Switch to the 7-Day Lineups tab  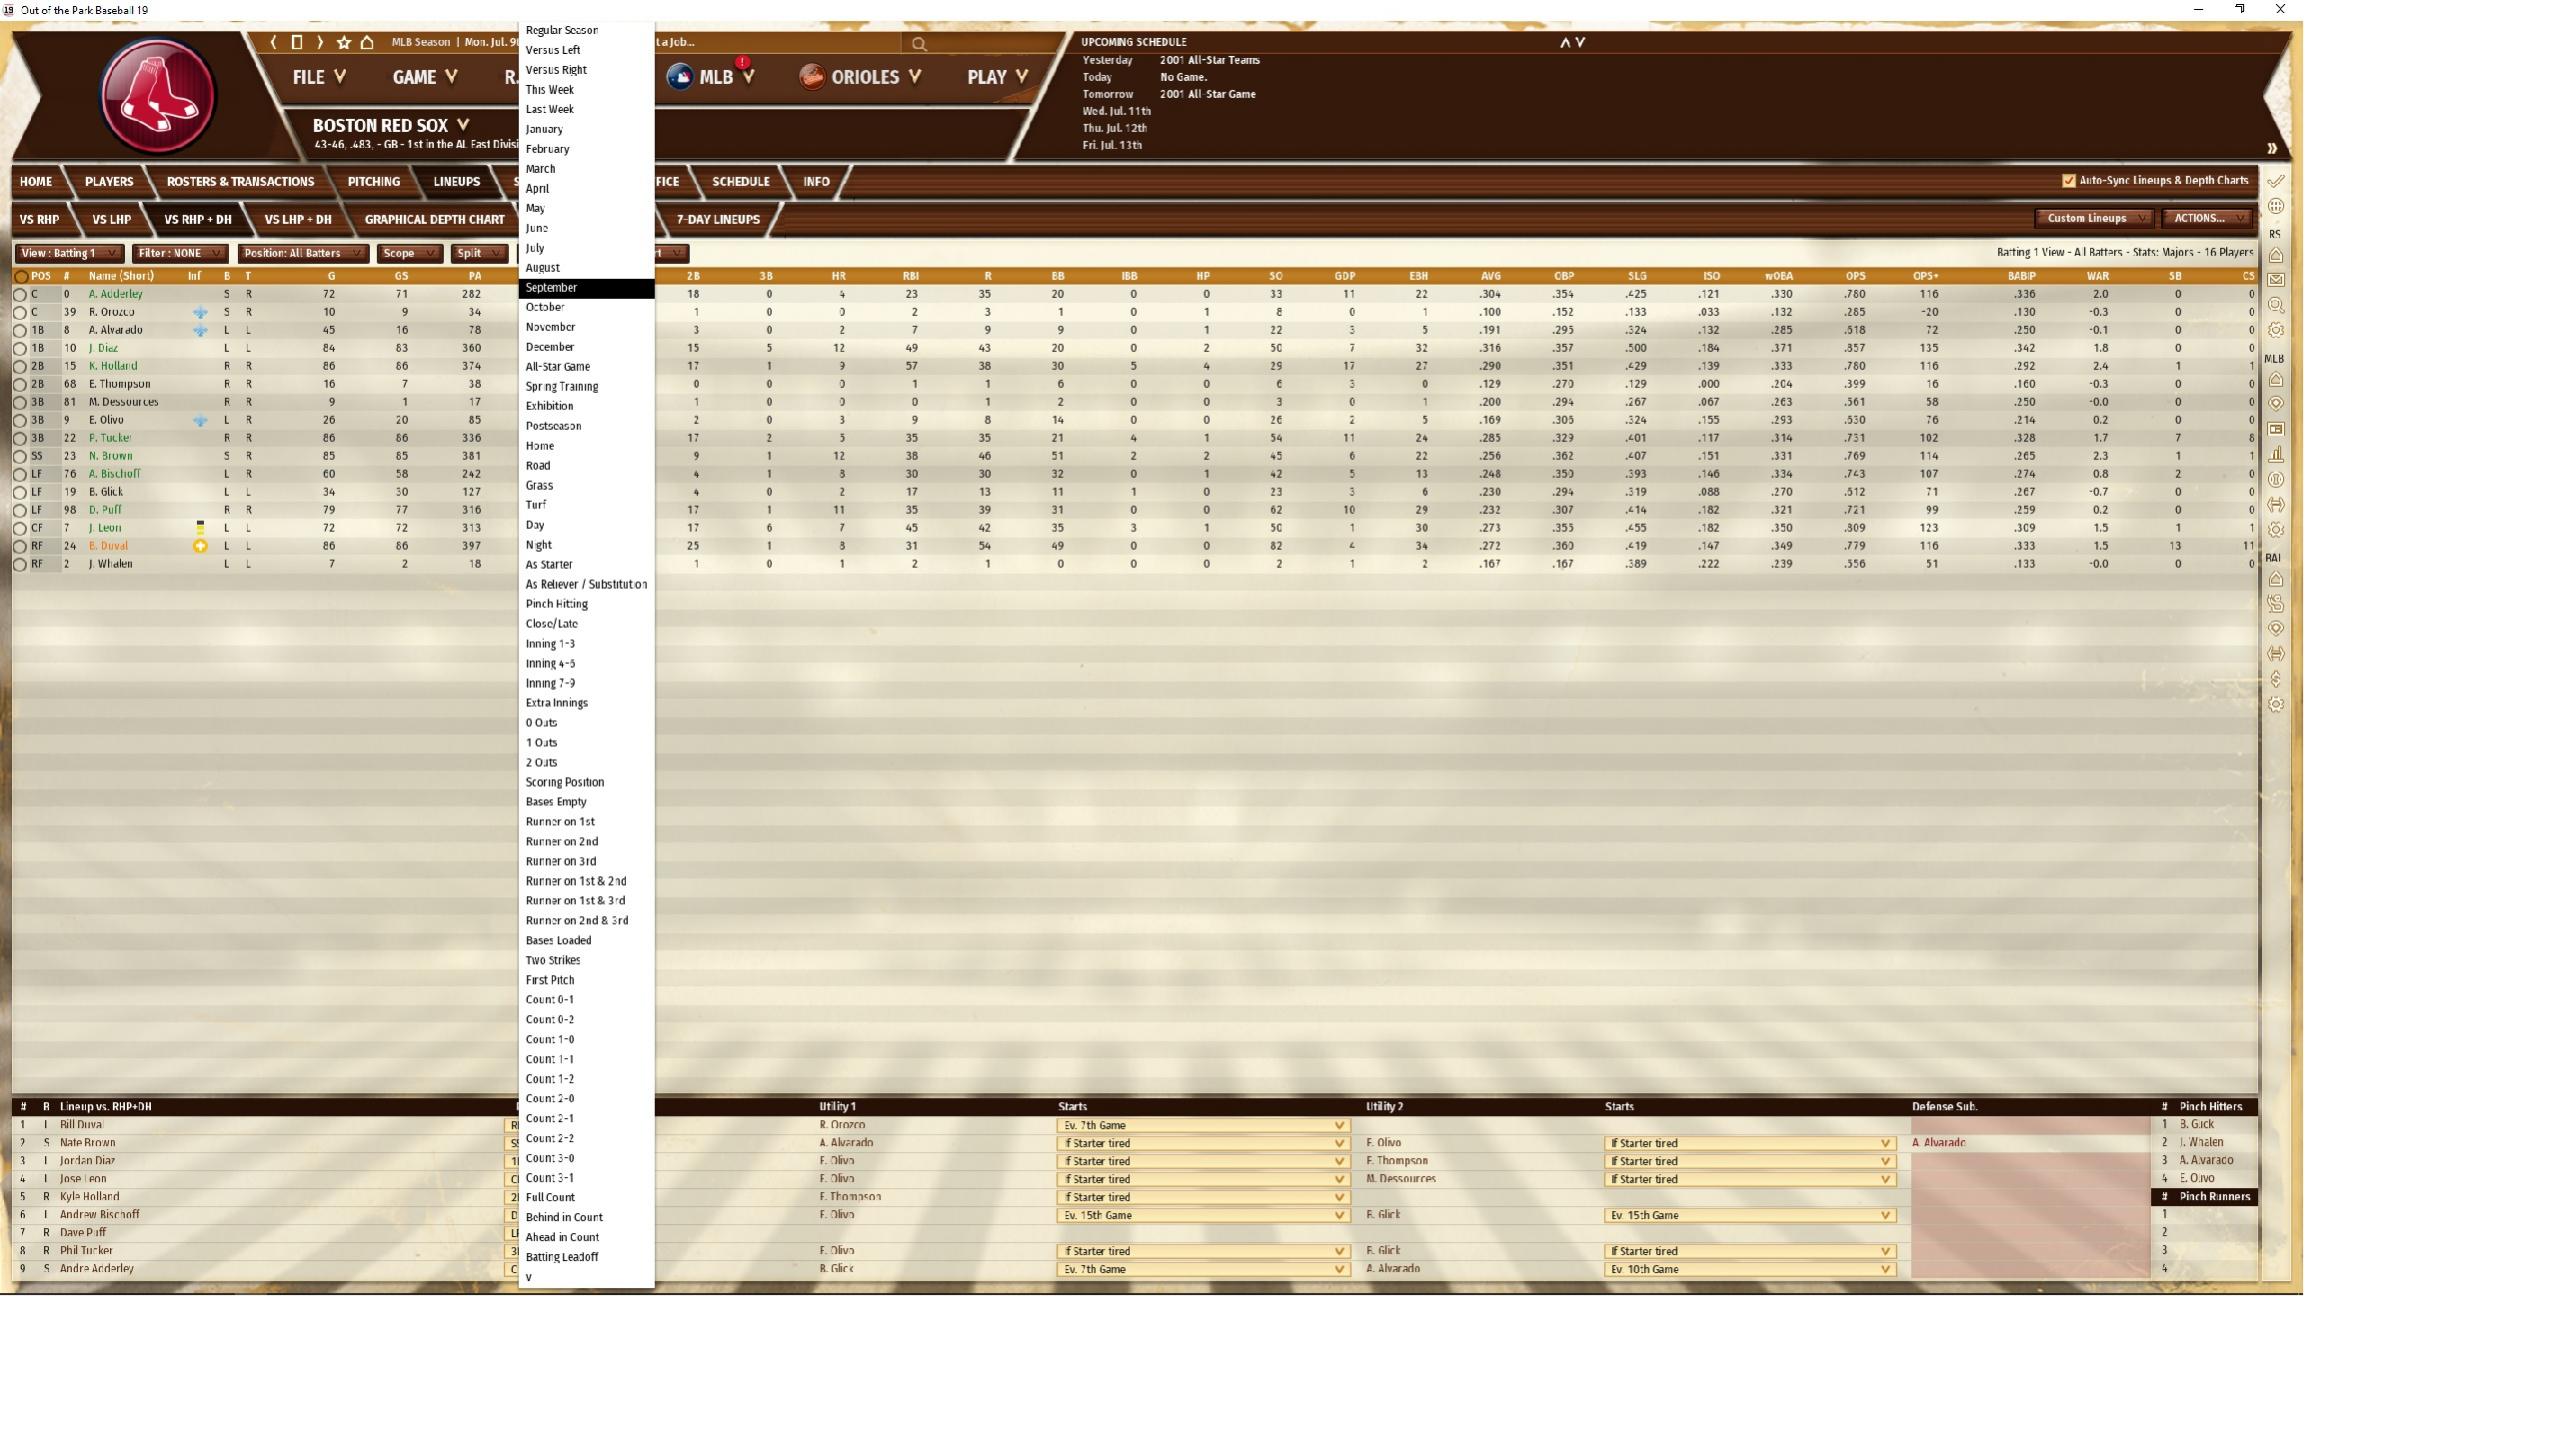click(x=717, y=219)
